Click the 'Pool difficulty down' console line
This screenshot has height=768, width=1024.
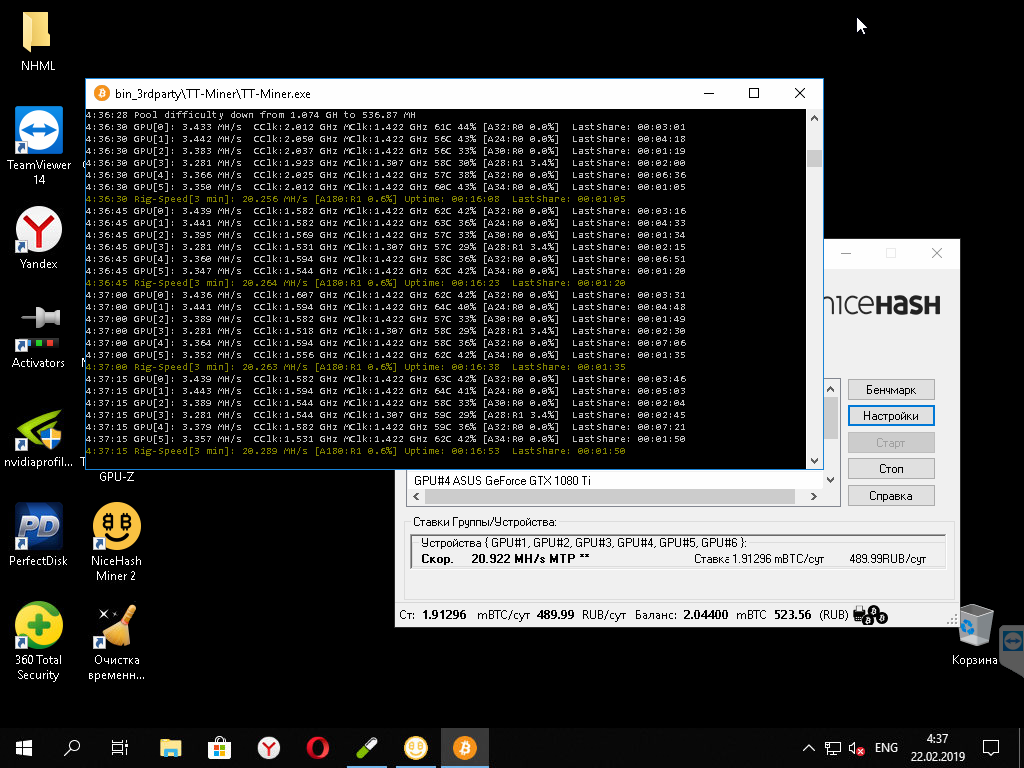click(x=251, y=114)
